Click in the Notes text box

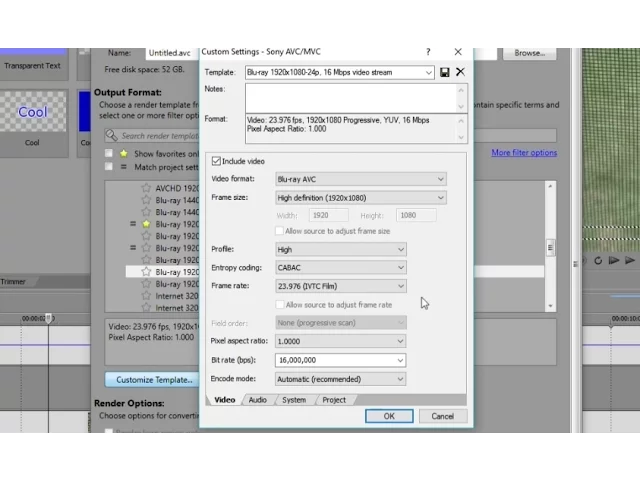351,98
